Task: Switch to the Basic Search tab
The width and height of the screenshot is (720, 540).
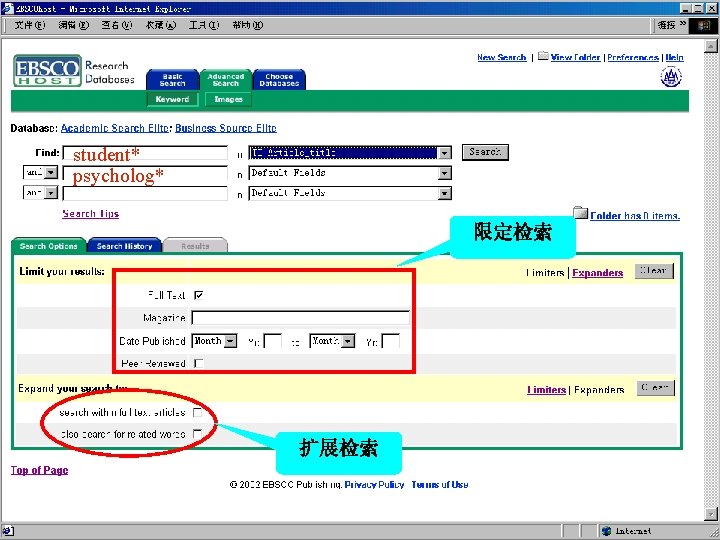Action: pyautogui.click(x=173, y=80)
